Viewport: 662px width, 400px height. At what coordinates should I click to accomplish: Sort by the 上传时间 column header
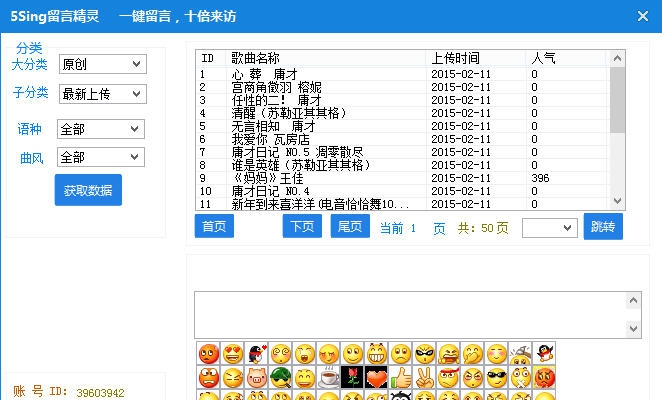click(476, 58)
